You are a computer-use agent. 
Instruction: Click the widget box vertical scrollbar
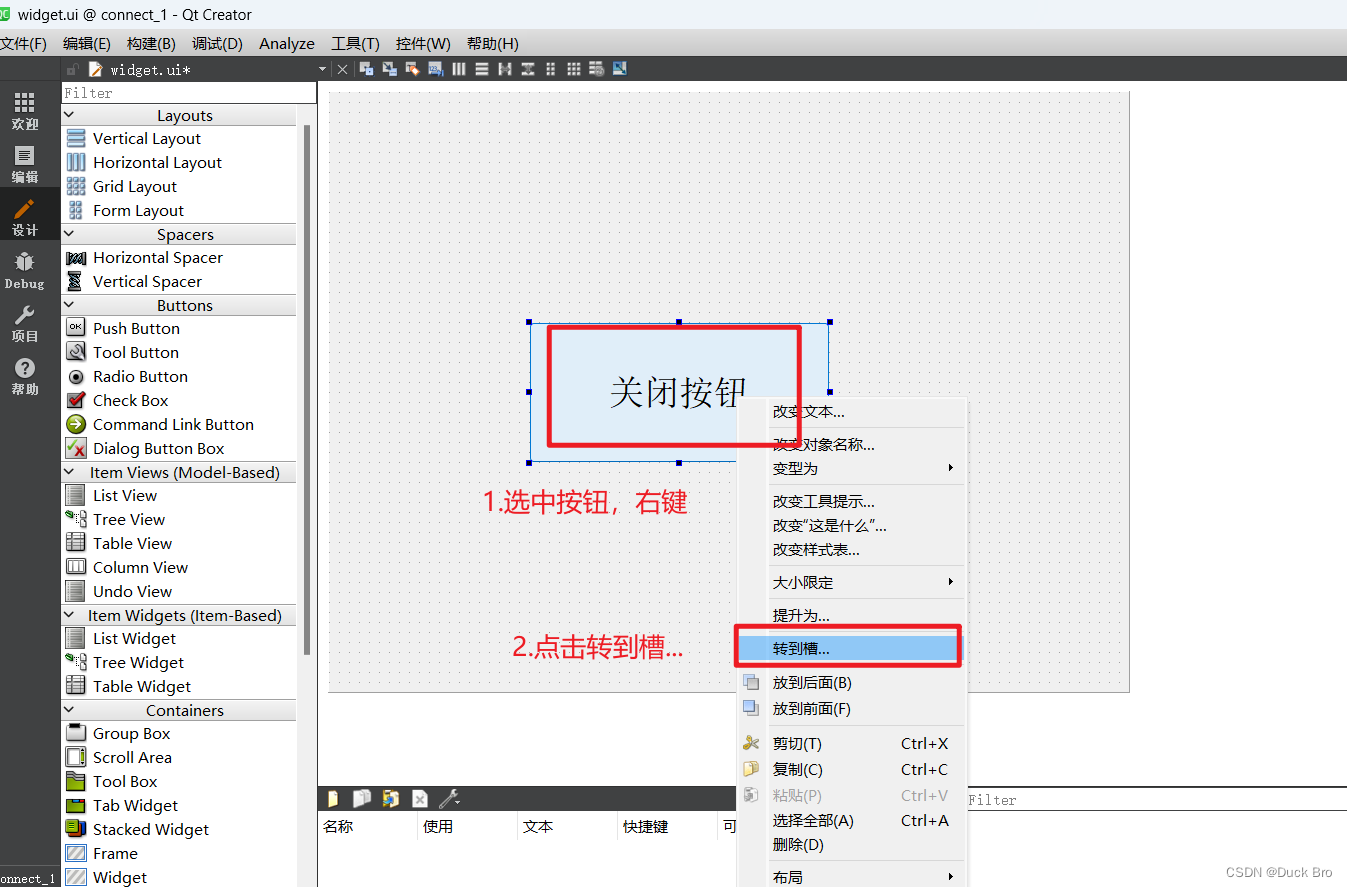tap(306, 390)
